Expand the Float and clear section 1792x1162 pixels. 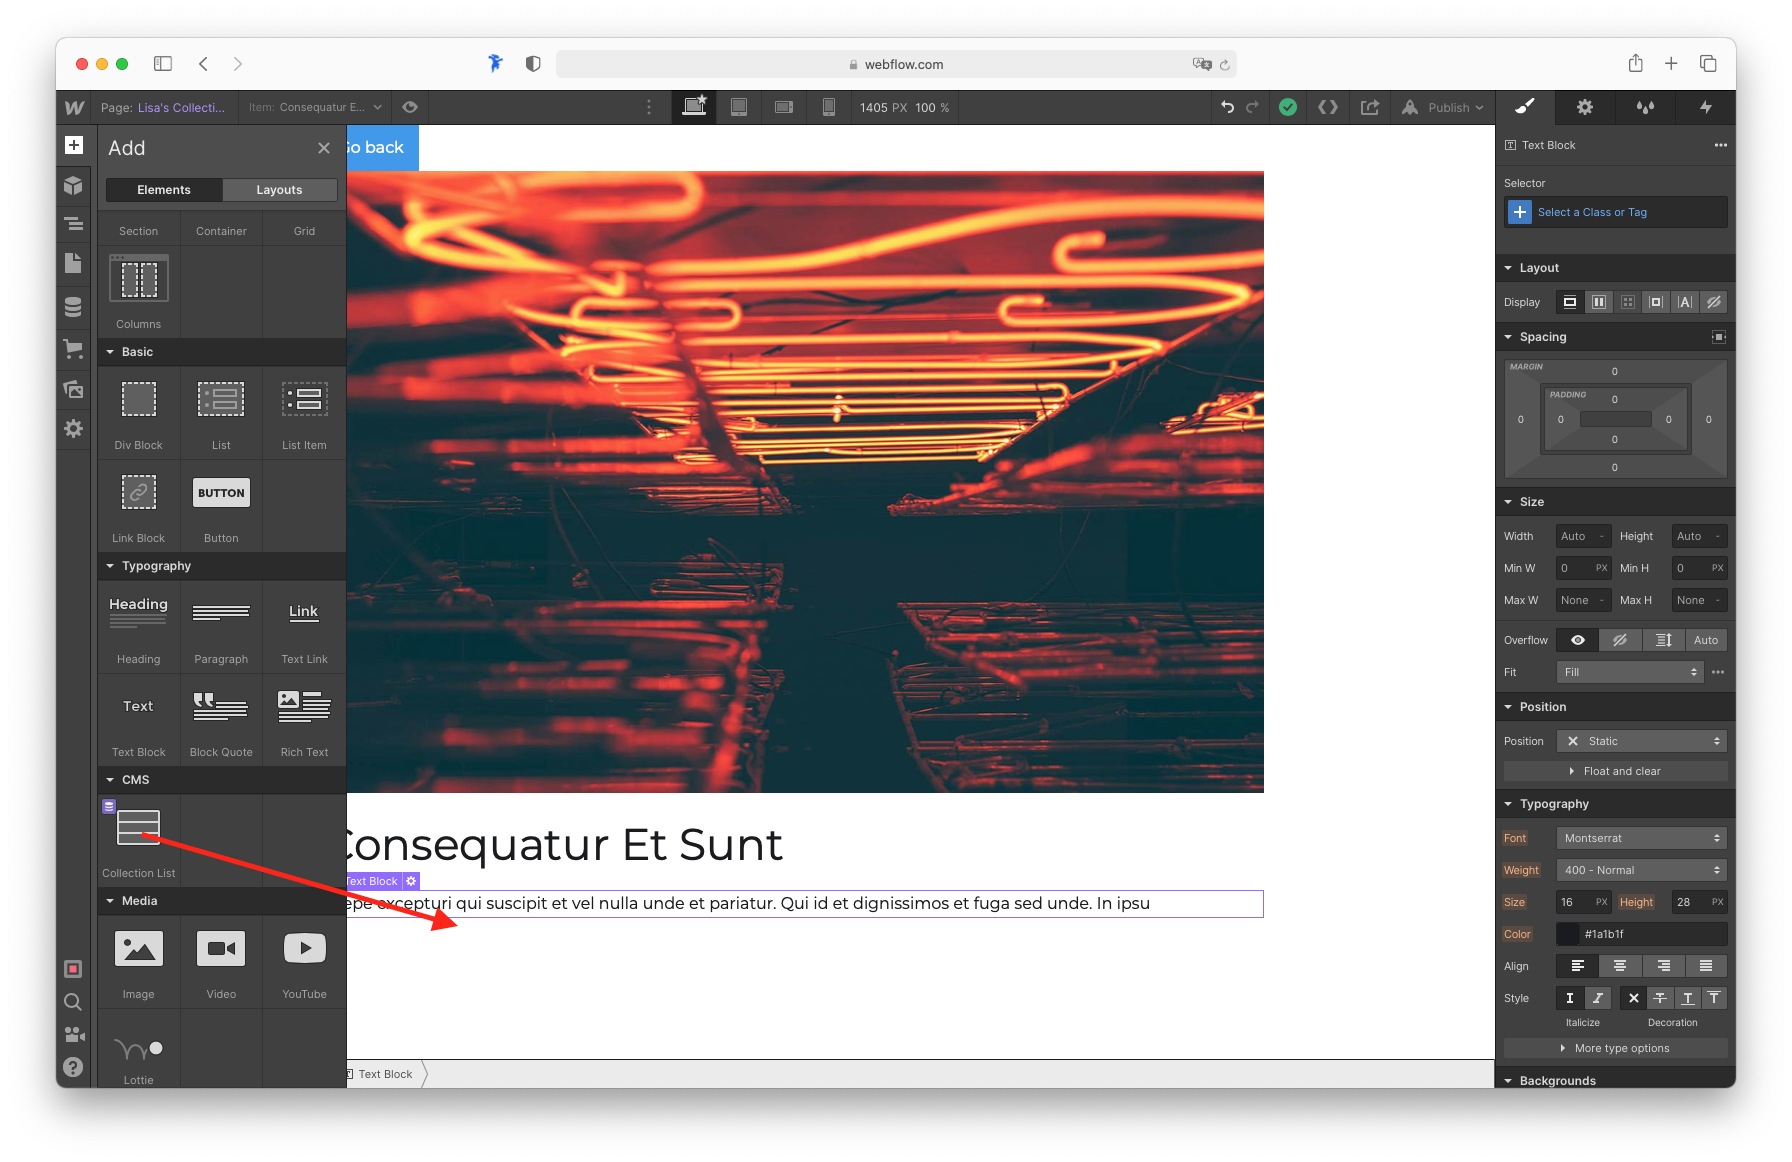[1615, 771]
